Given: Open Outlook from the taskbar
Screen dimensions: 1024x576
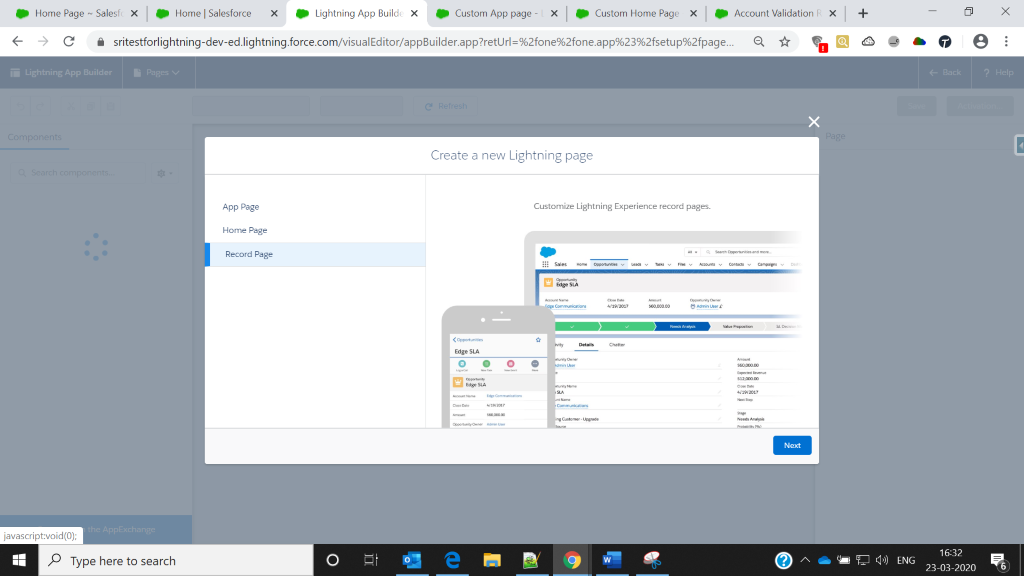Looking at the screenshot, I should pos(411,560).
